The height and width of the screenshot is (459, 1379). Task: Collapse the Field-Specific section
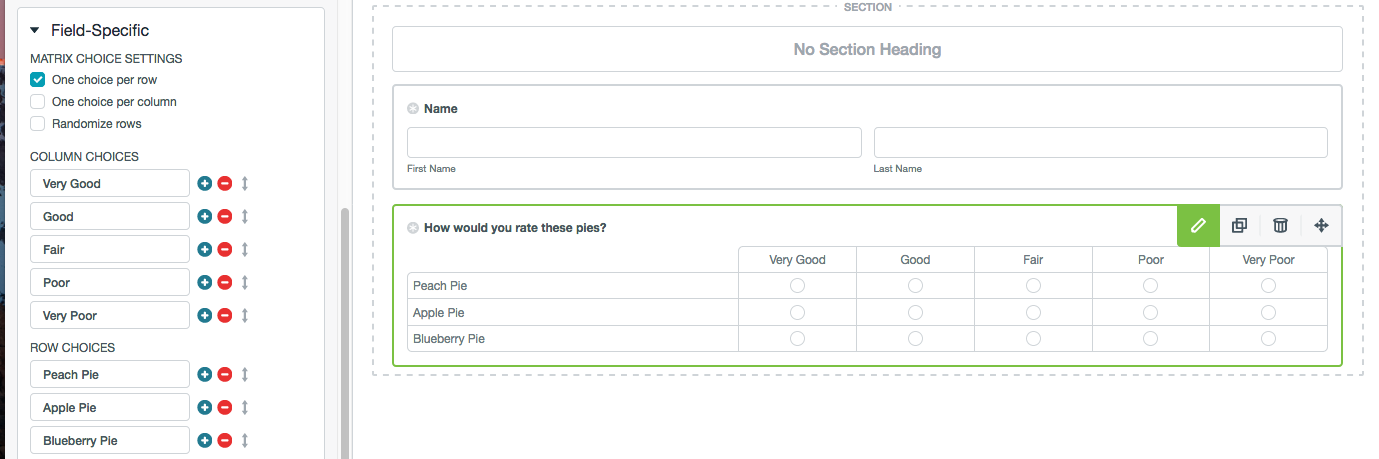[x=36, y=31]
